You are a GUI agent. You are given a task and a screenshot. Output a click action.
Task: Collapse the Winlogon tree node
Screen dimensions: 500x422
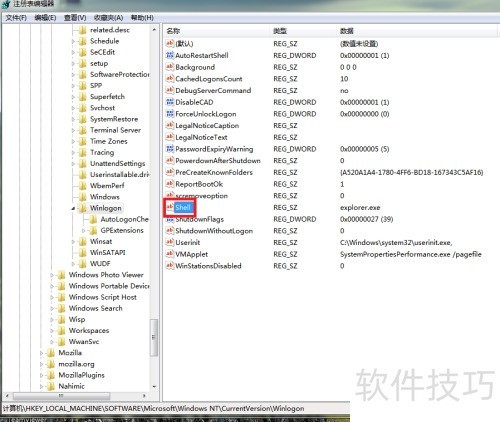point(73,208)
